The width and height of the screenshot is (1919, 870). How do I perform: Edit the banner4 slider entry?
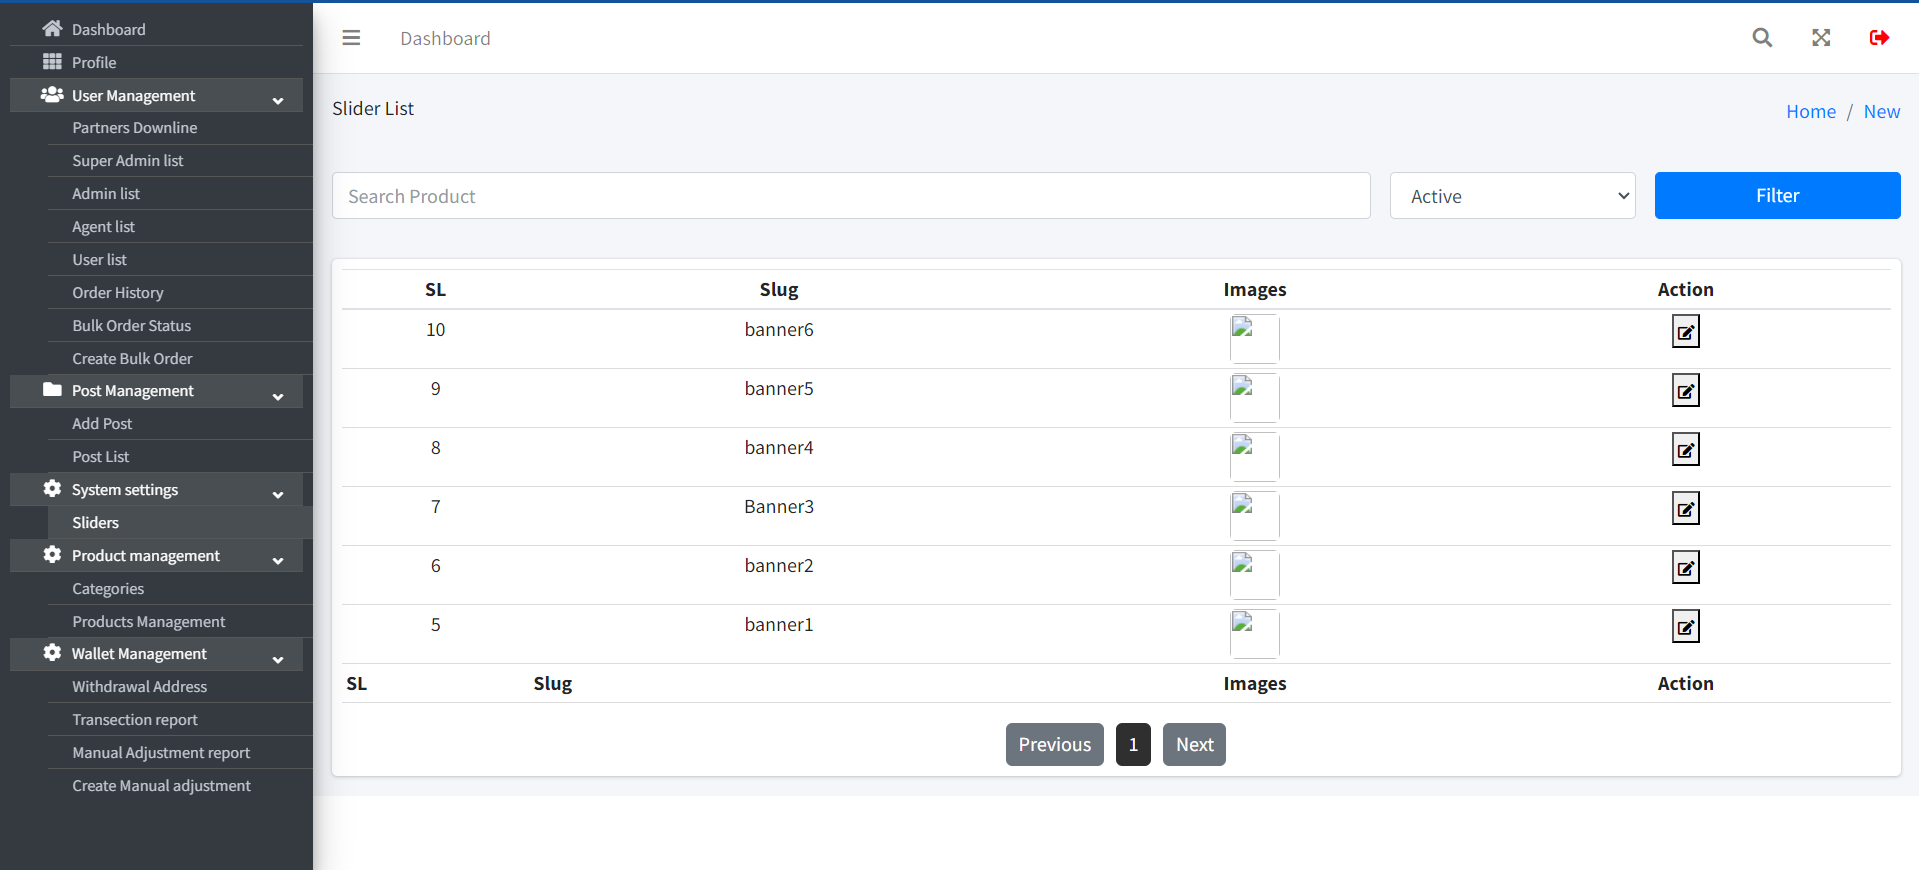1685,450
